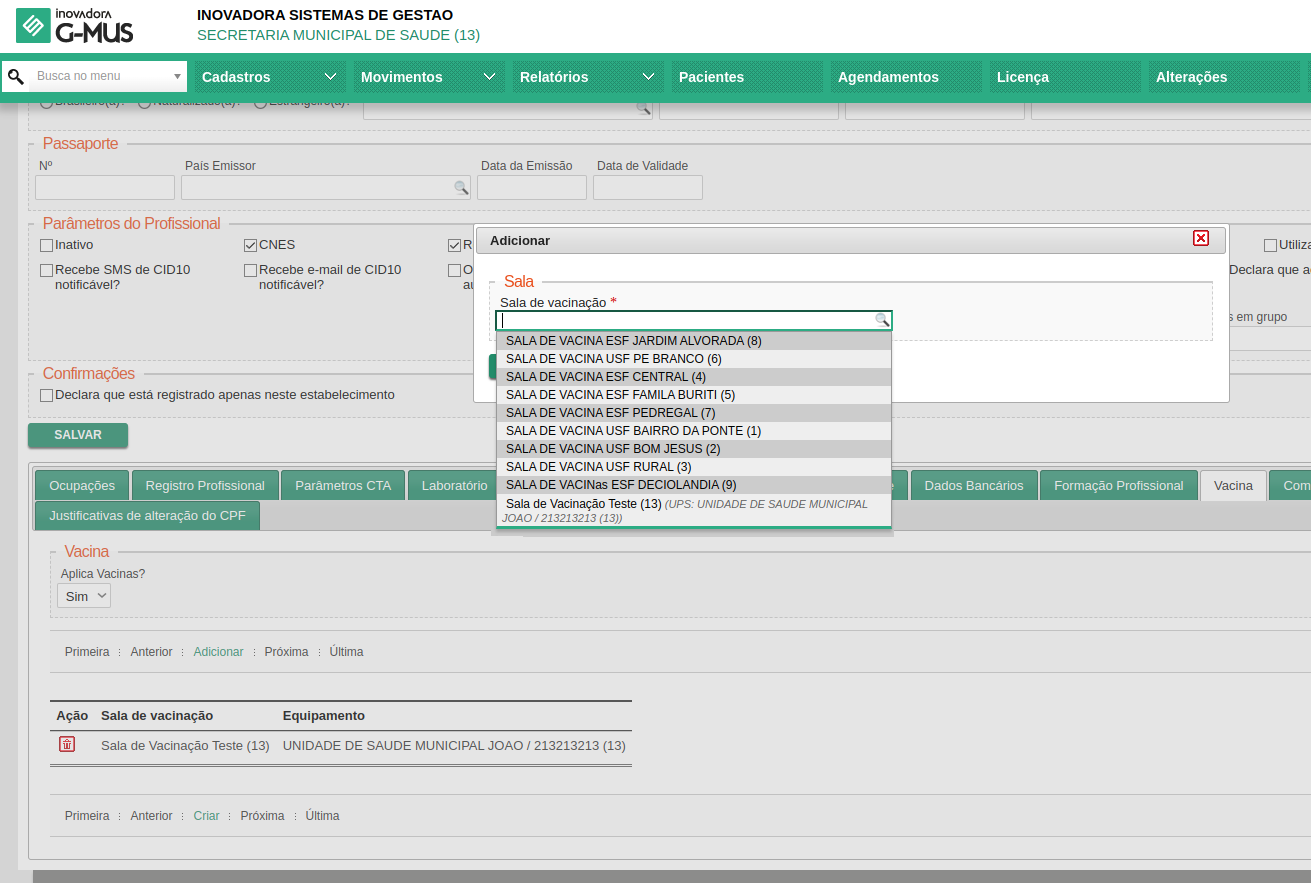Expand the Movimentos menu
Screen dimensions: 1311x883
pyautogui.click(x=428, y=77)
